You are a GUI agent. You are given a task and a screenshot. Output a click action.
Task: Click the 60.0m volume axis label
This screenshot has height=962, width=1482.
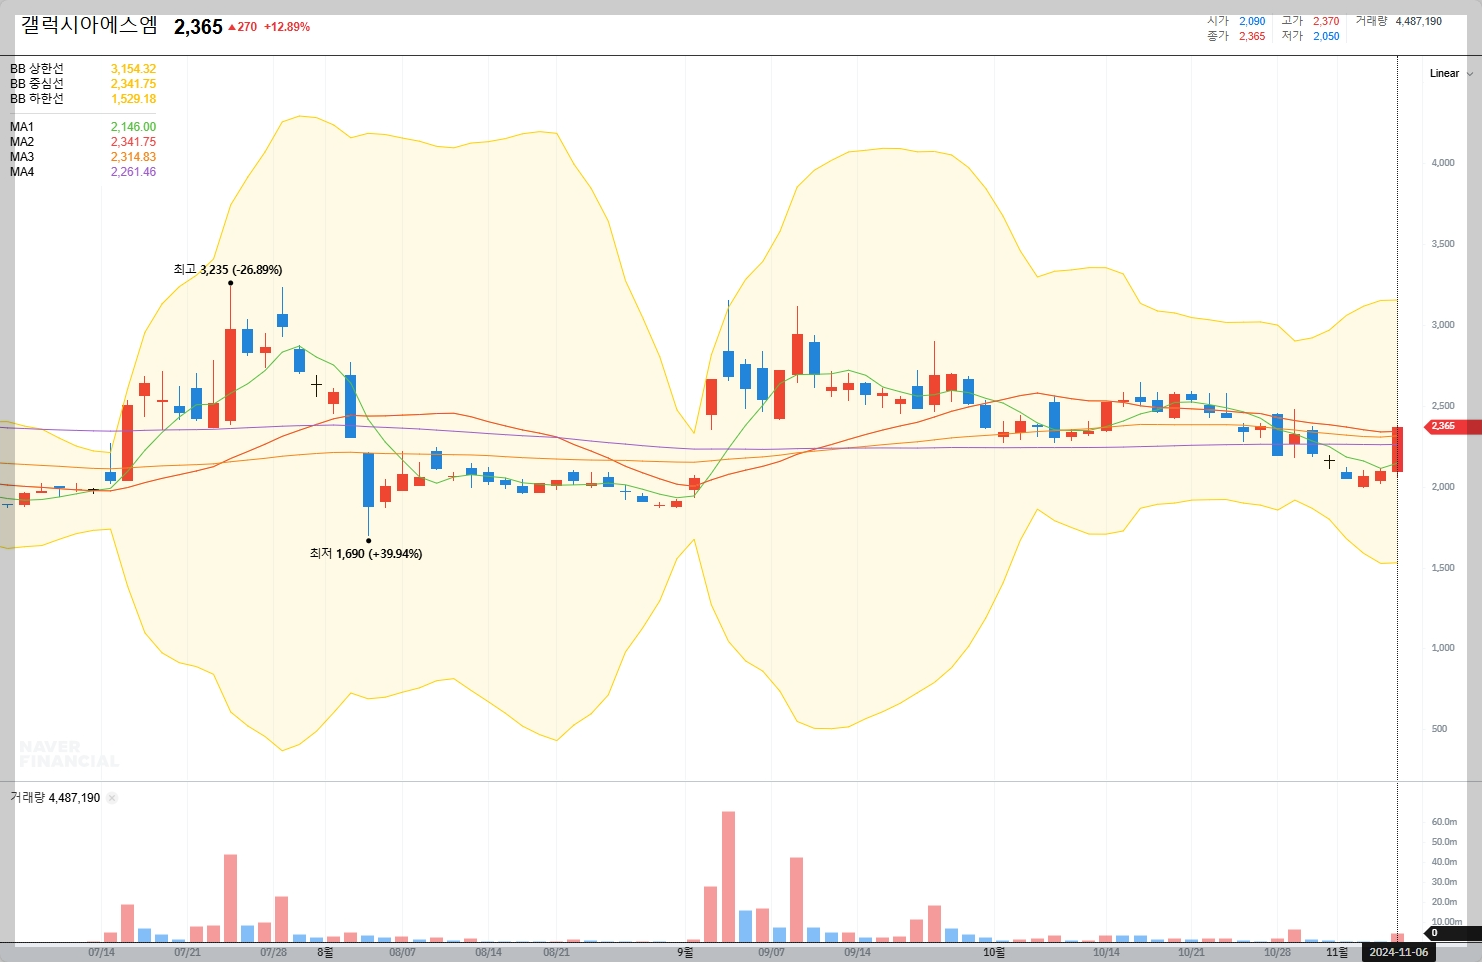(x=1444, y=822)
